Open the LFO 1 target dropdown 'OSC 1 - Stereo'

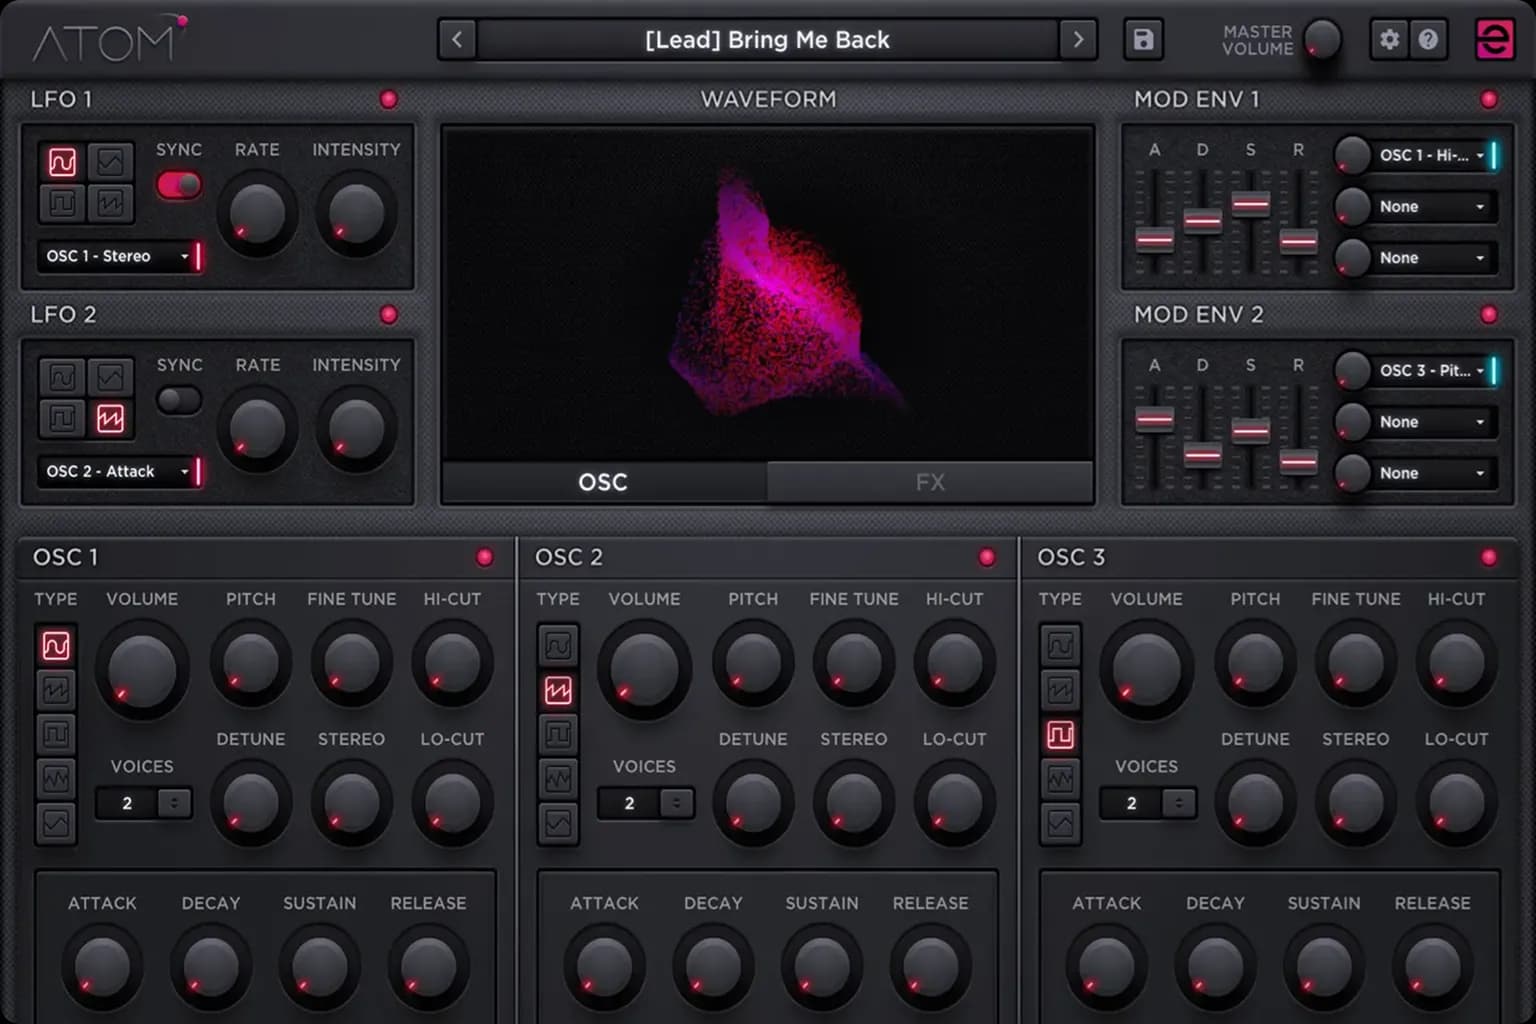[117, 256]
